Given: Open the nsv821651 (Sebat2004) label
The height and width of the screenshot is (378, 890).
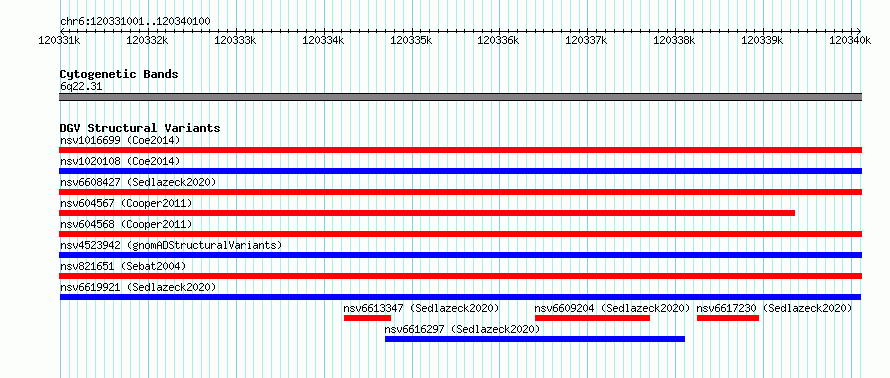Looking at the screenshot, I should pyautogui.click(x=123, y=266).
